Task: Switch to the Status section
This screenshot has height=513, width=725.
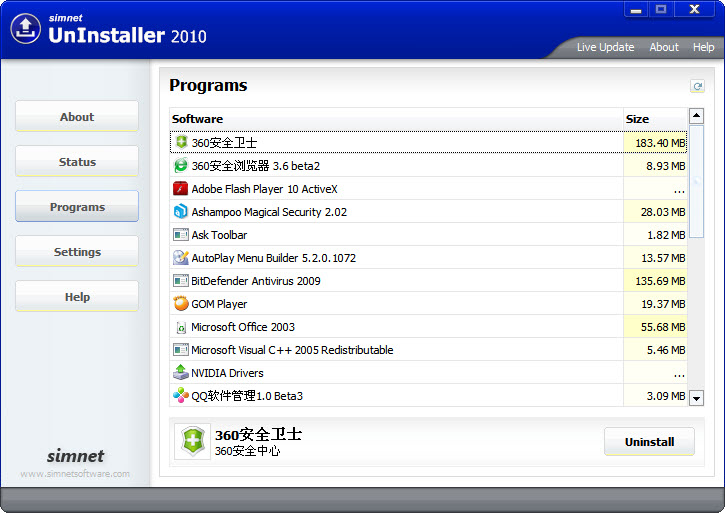Action: [x=77, y=162]
